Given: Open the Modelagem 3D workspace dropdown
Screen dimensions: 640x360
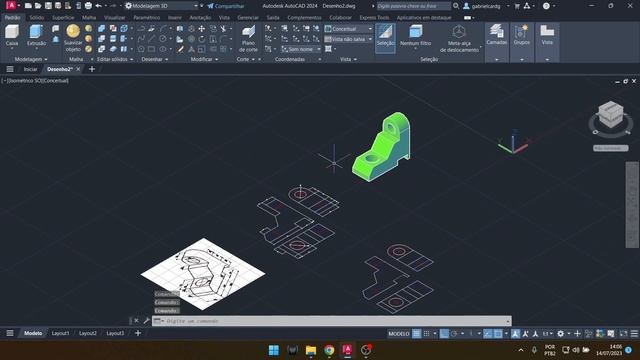Looking at the screenshot, I should tap(162, 6).
